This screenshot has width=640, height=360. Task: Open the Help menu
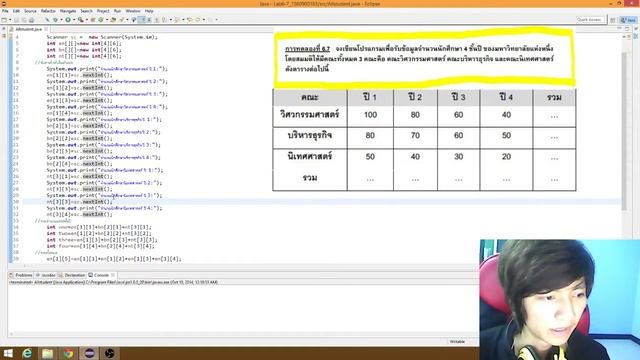149,11
